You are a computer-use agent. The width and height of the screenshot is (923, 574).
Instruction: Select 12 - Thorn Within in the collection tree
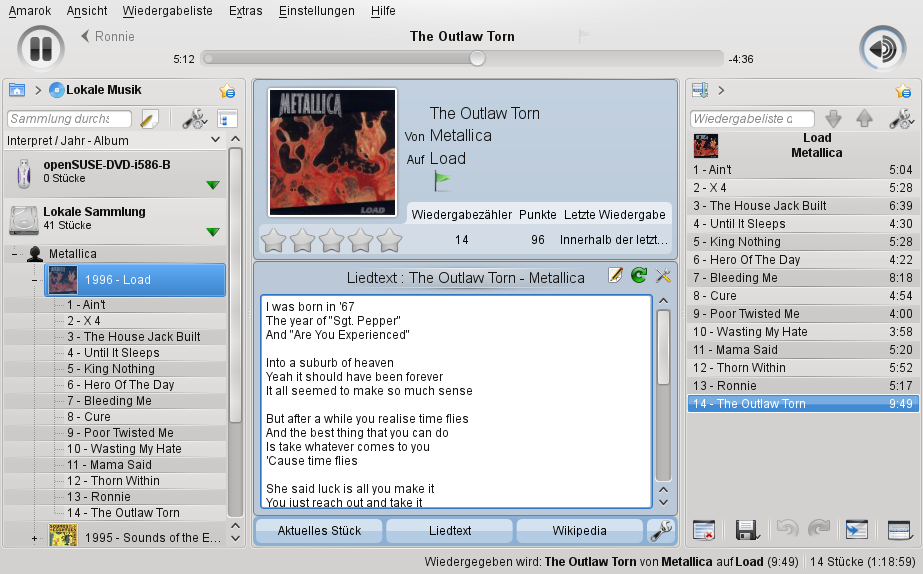tap(114, 480)
